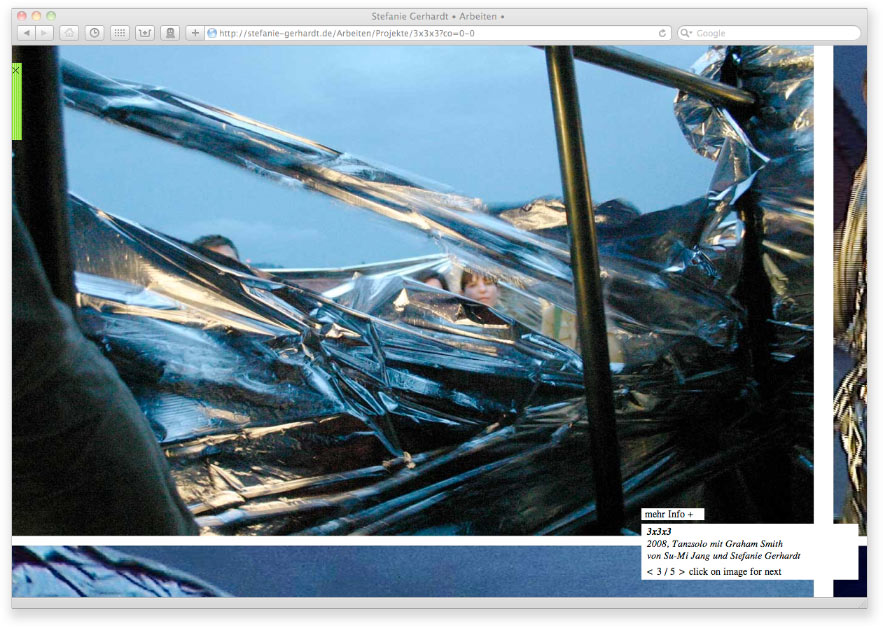
Task: Click the toolbar icon left of the plus button
Action: click(x=170, y=33)
